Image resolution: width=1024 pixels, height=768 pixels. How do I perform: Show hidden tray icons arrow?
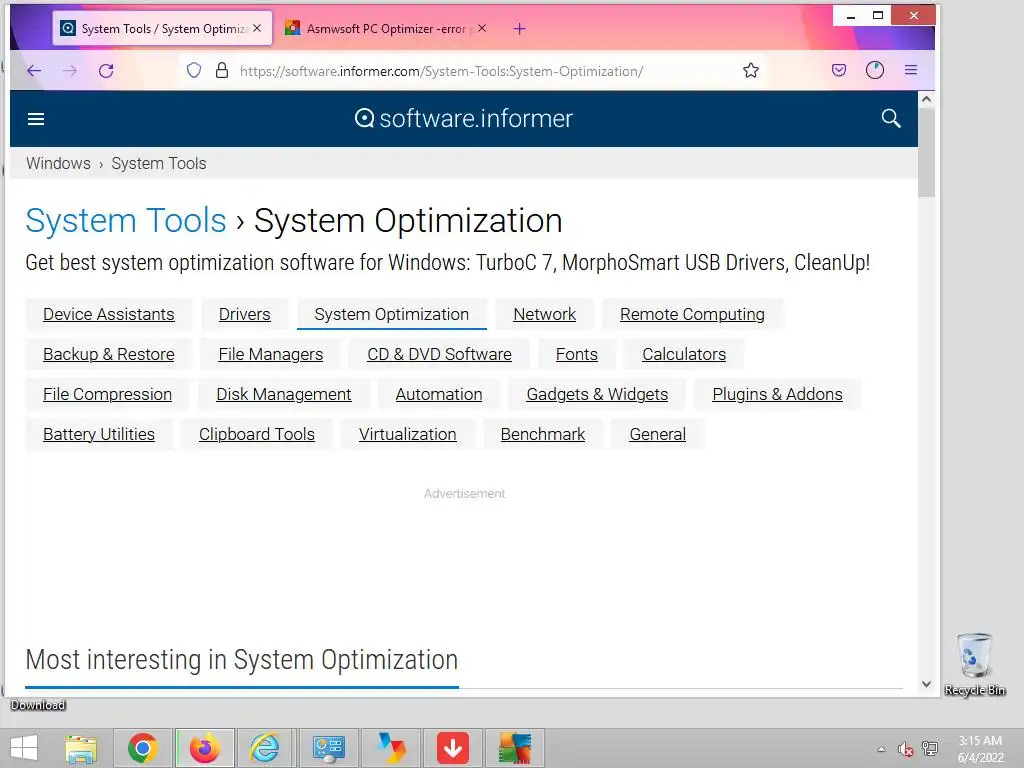(x=882, y=749)
